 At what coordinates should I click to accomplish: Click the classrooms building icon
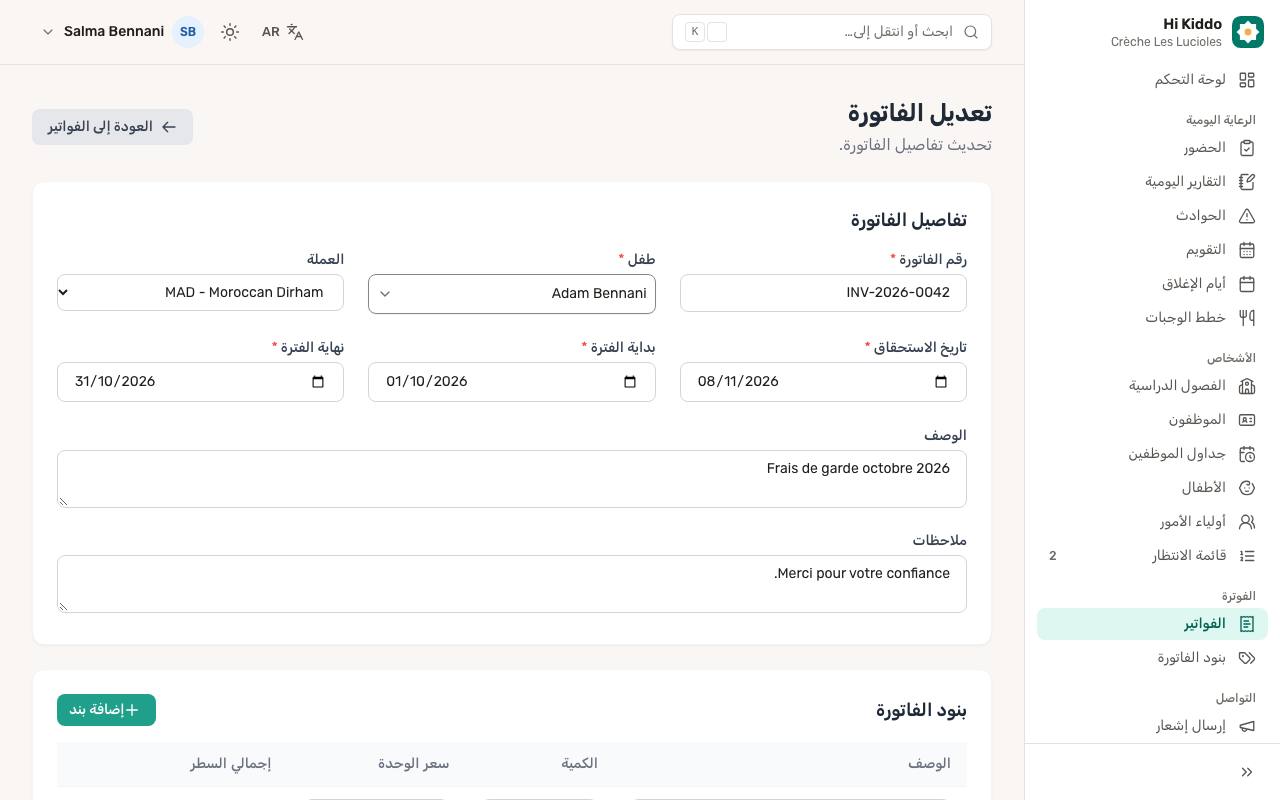(x=1247, y=386)
